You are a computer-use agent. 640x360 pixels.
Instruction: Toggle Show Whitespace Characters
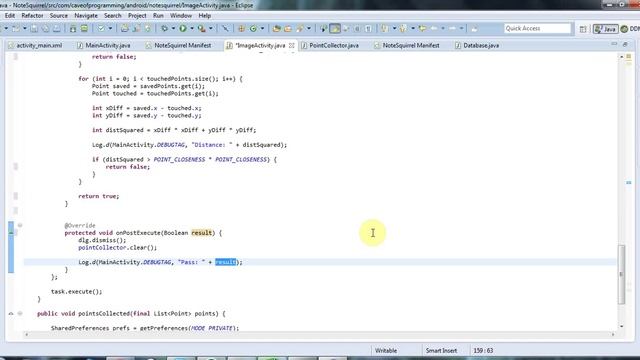coord(368,29)
